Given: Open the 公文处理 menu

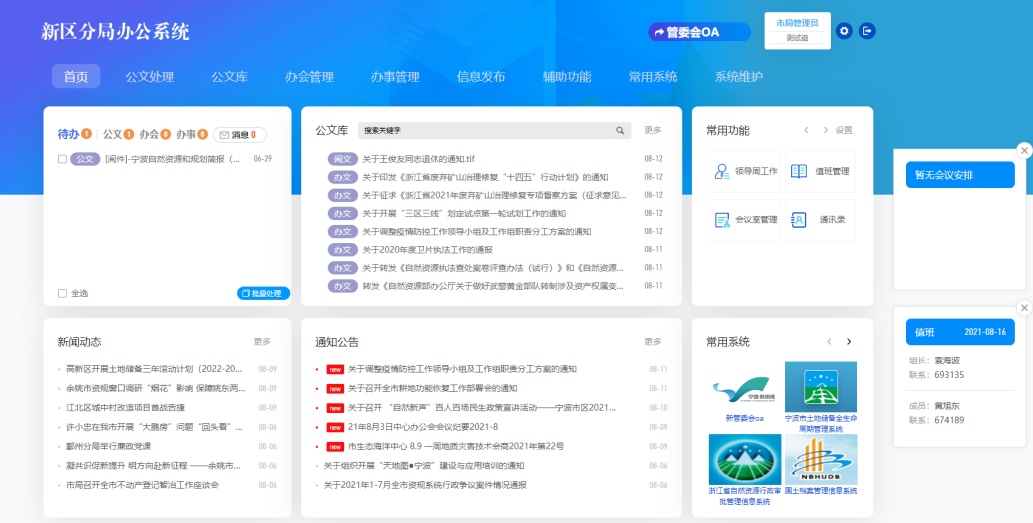Looking at the screenshot, I should pos(149,77).
